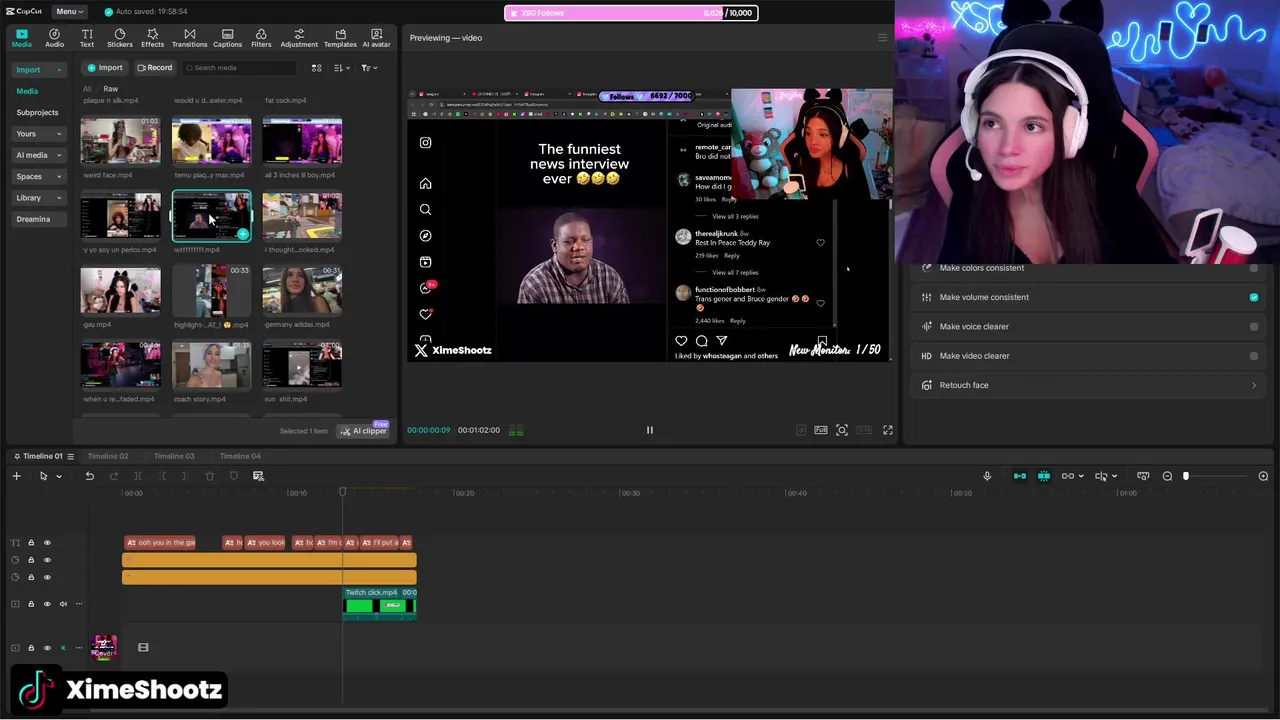Expand the AI media section
This screenshot has width=1280, height=720.
click(38, 155)
